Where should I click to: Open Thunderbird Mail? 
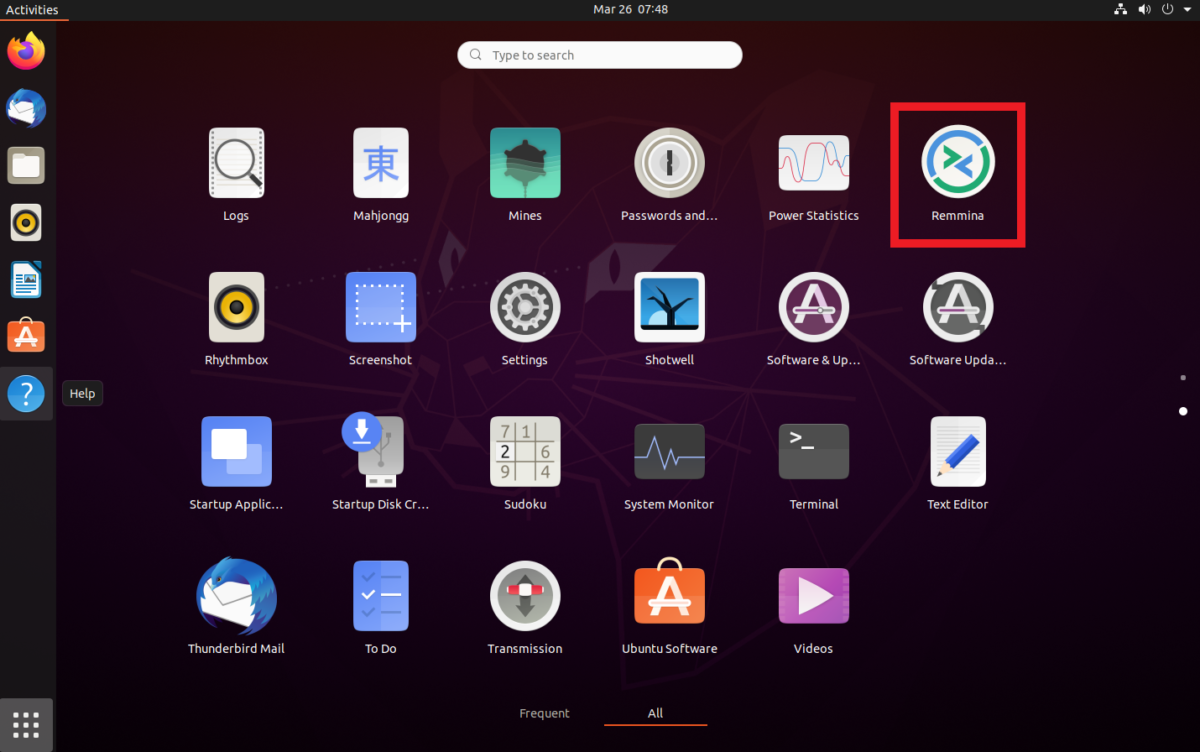pyautogui.click(x=236, y=595)
